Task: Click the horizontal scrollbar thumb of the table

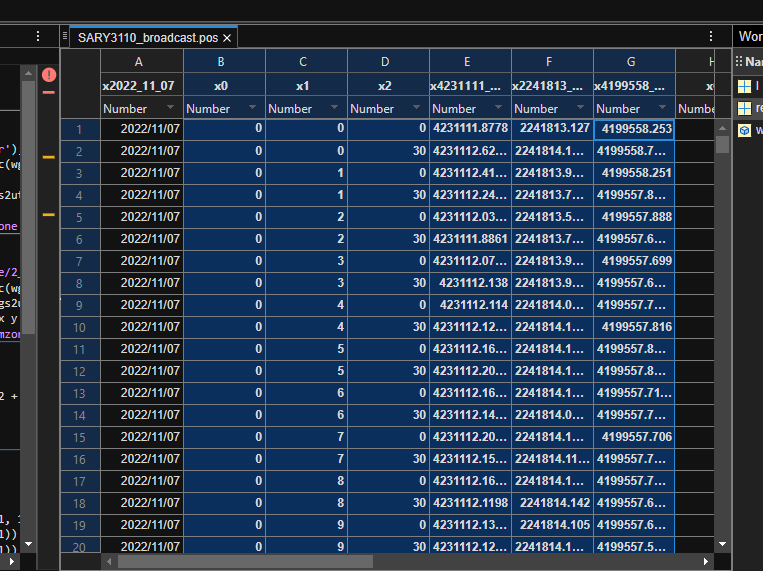Action: coord(245,562)
